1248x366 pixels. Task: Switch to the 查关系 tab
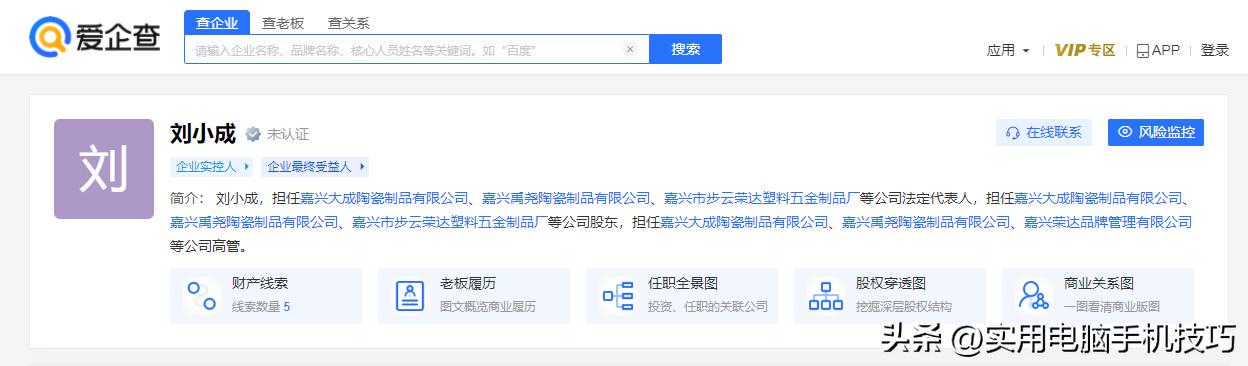[x=348, y=23]
